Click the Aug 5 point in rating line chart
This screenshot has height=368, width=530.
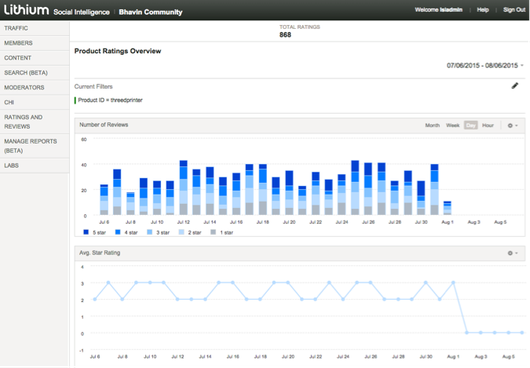pos(508,333)
